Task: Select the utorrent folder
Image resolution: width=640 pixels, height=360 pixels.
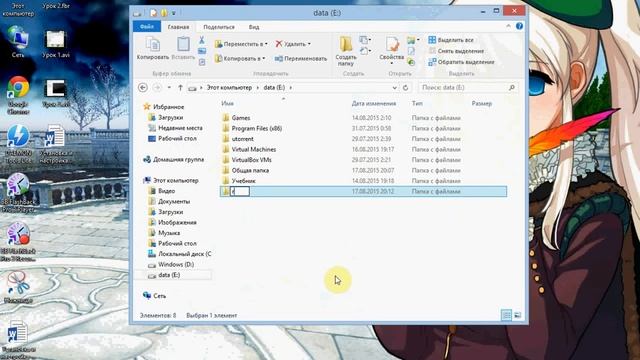Action: pos(242,139)
